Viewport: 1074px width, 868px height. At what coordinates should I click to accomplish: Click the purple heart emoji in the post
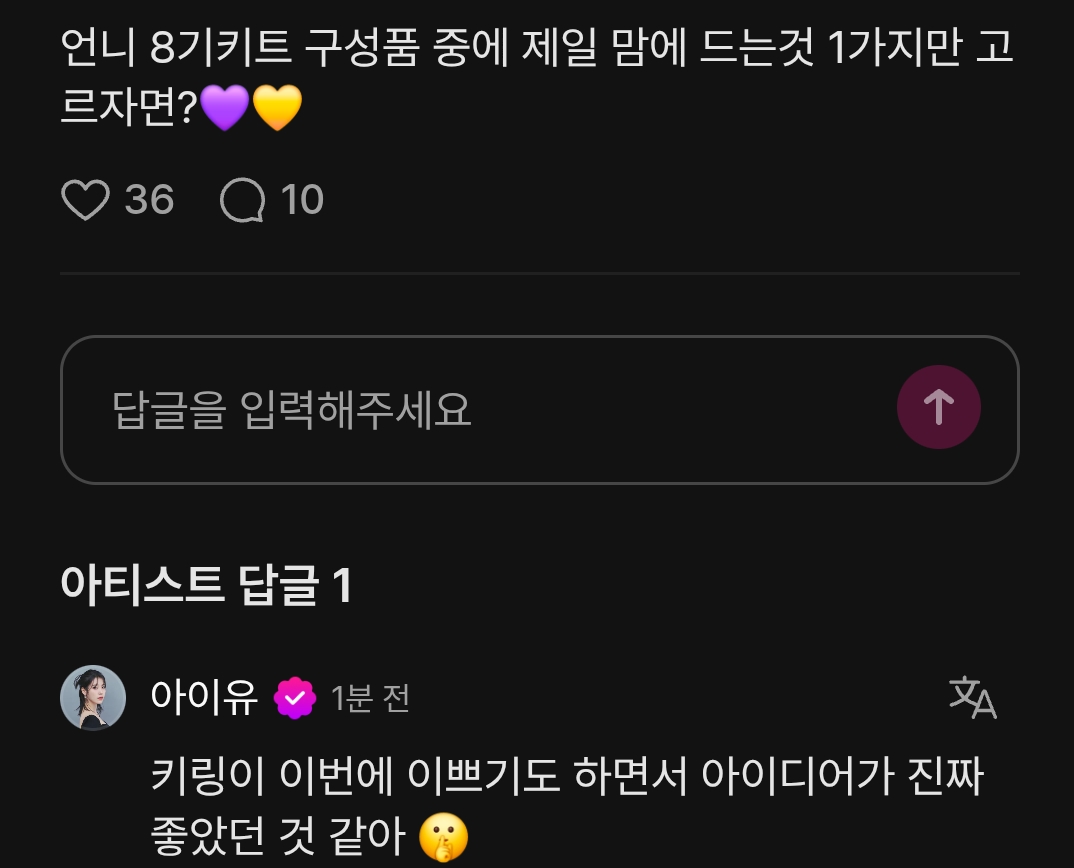[x=225, y=108]
